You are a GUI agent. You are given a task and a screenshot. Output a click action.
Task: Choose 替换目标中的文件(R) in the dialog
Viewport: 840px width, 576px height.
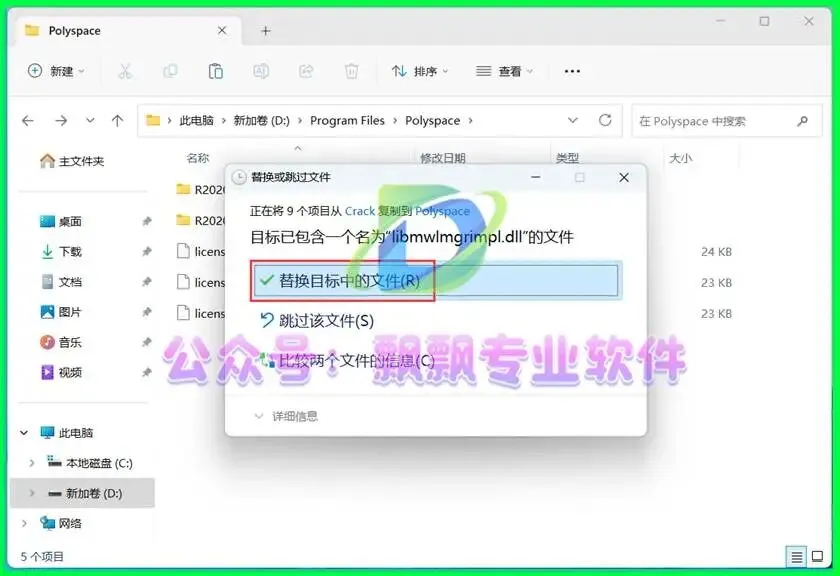point(436,280)
